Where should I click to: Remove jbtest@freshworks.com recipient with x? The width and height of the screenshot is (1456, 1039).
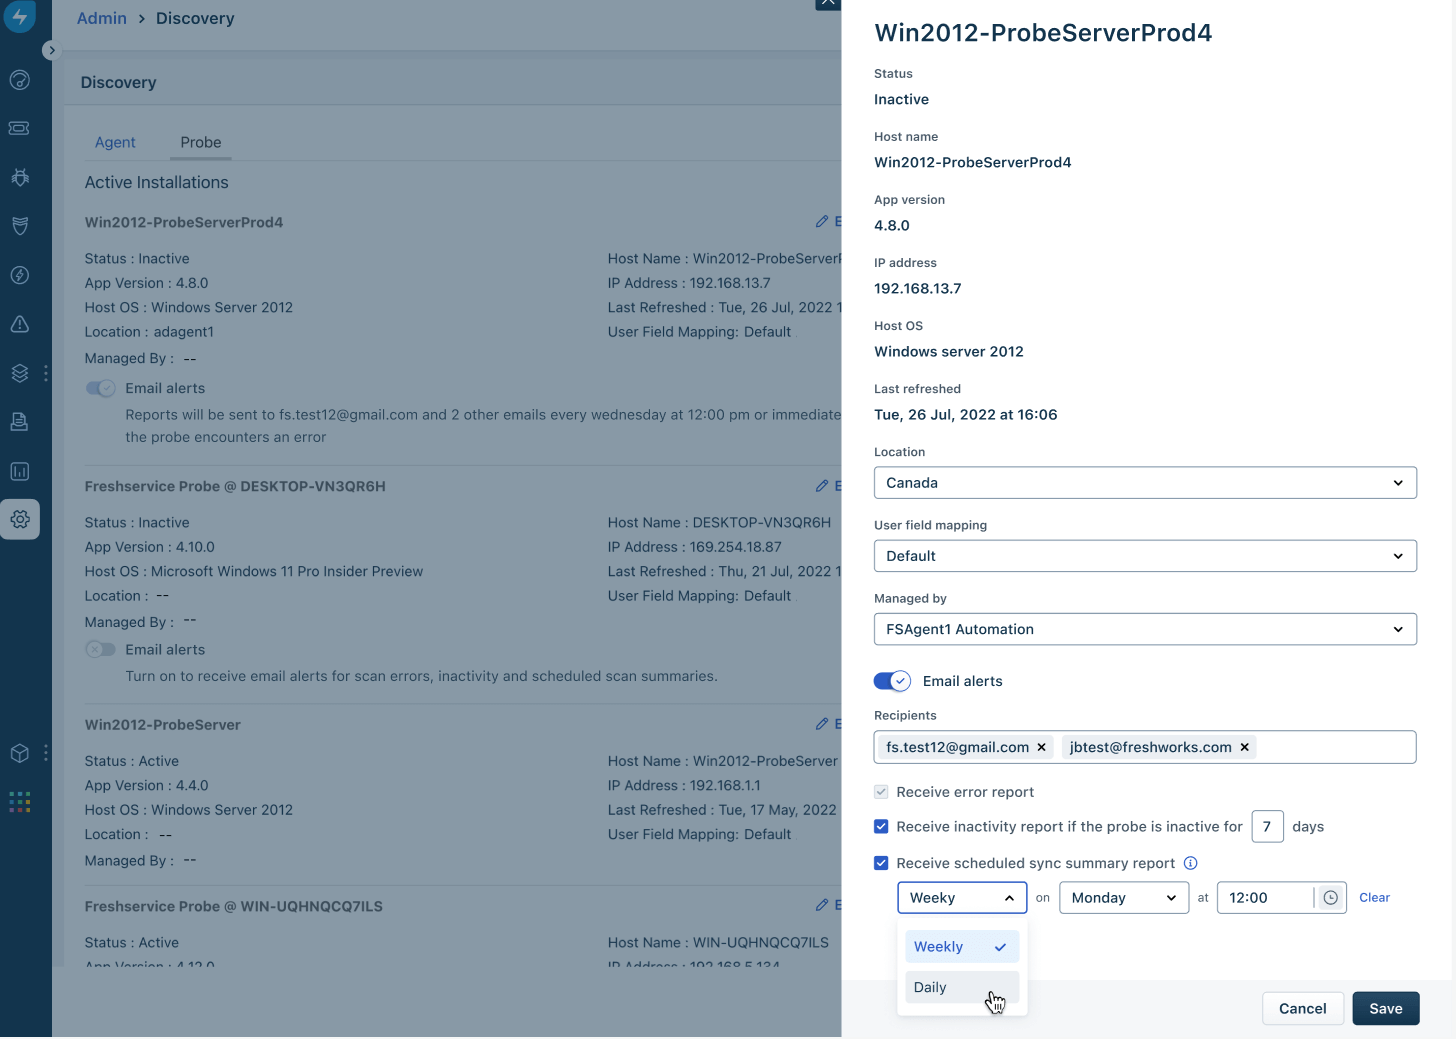click(x=1245, y=747)
